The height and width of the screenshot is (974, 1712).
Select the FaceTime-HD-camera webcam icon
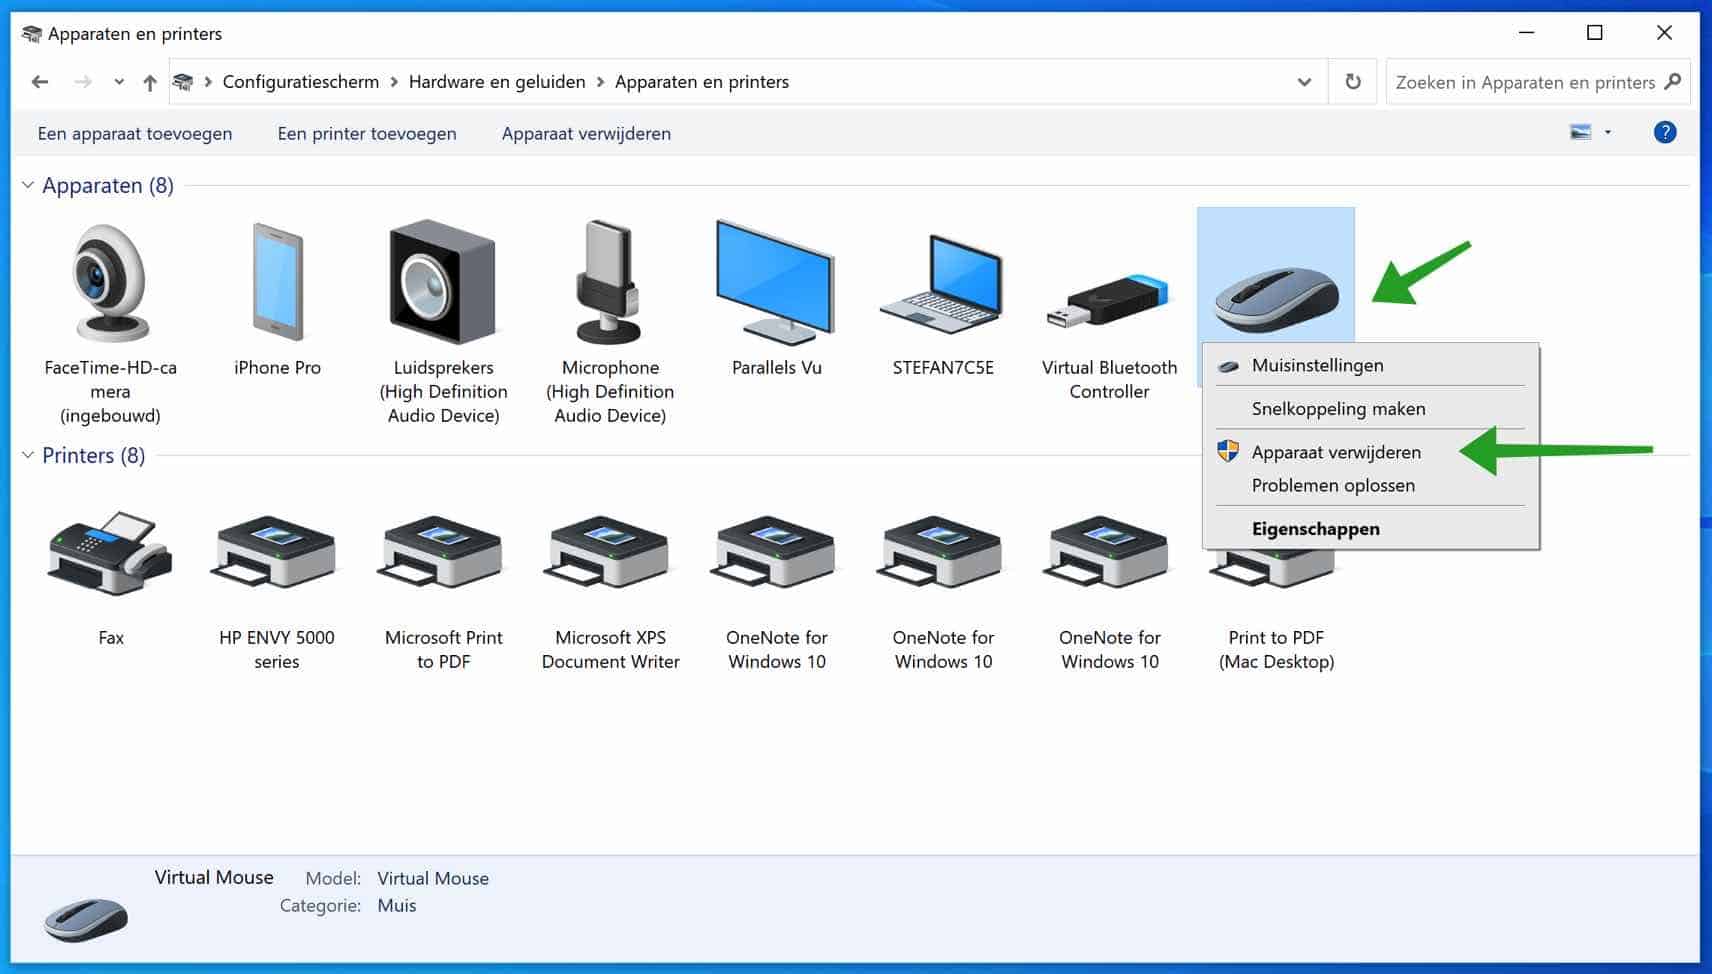[x=110, y=284]
